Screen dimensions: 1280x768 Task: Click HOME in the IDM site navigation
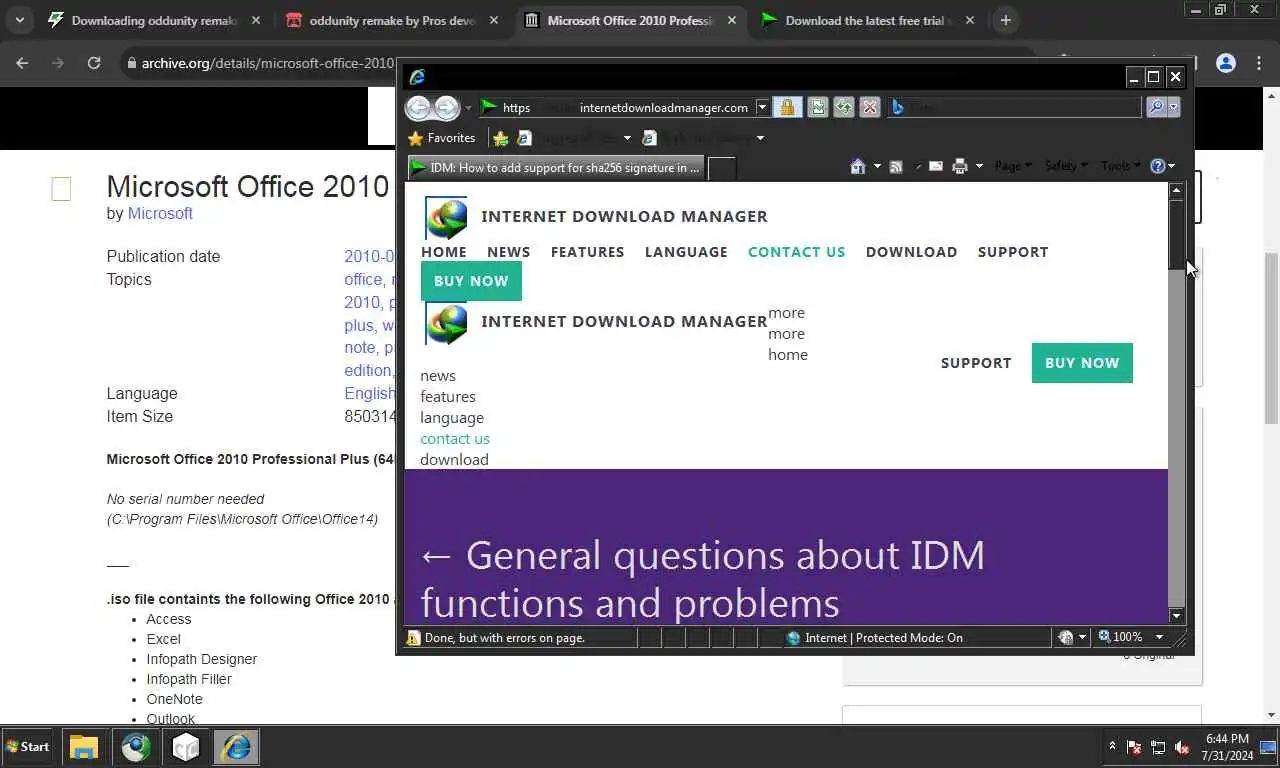444,252
